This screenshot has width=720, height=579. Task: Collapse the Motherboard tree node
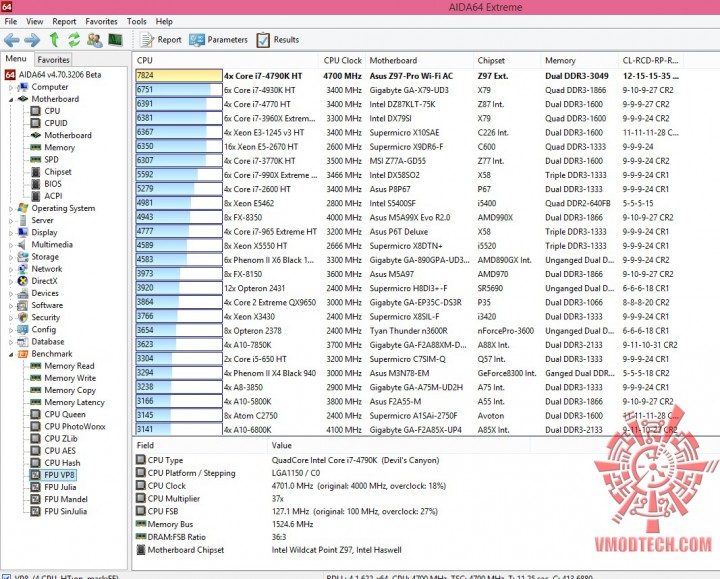pos(11,99)
